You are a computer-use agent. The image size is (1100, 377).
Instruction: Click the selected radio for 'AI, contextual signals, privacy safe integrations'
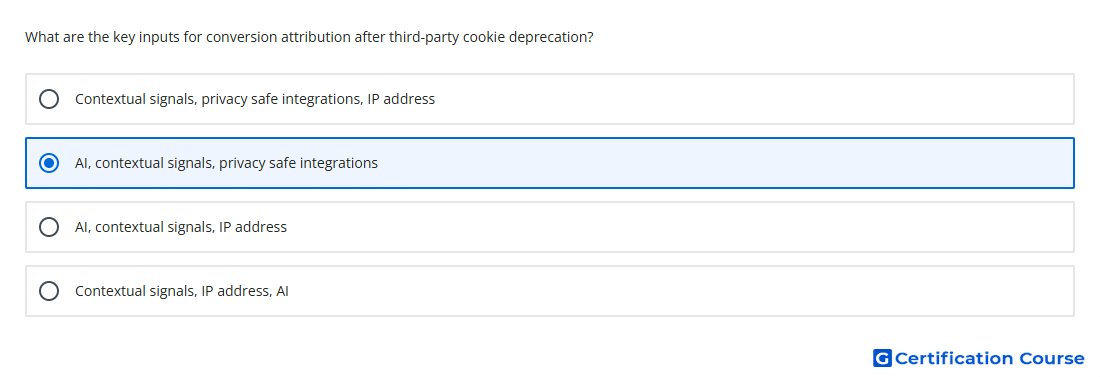click(x=49, y=163)
